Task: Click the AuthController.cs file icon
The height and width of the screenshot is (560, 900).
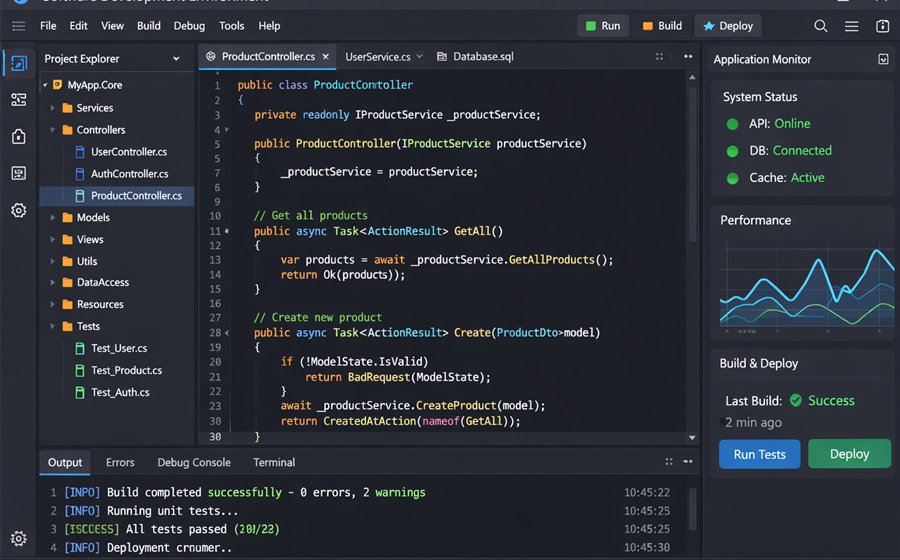Action: tap(80, 174)
